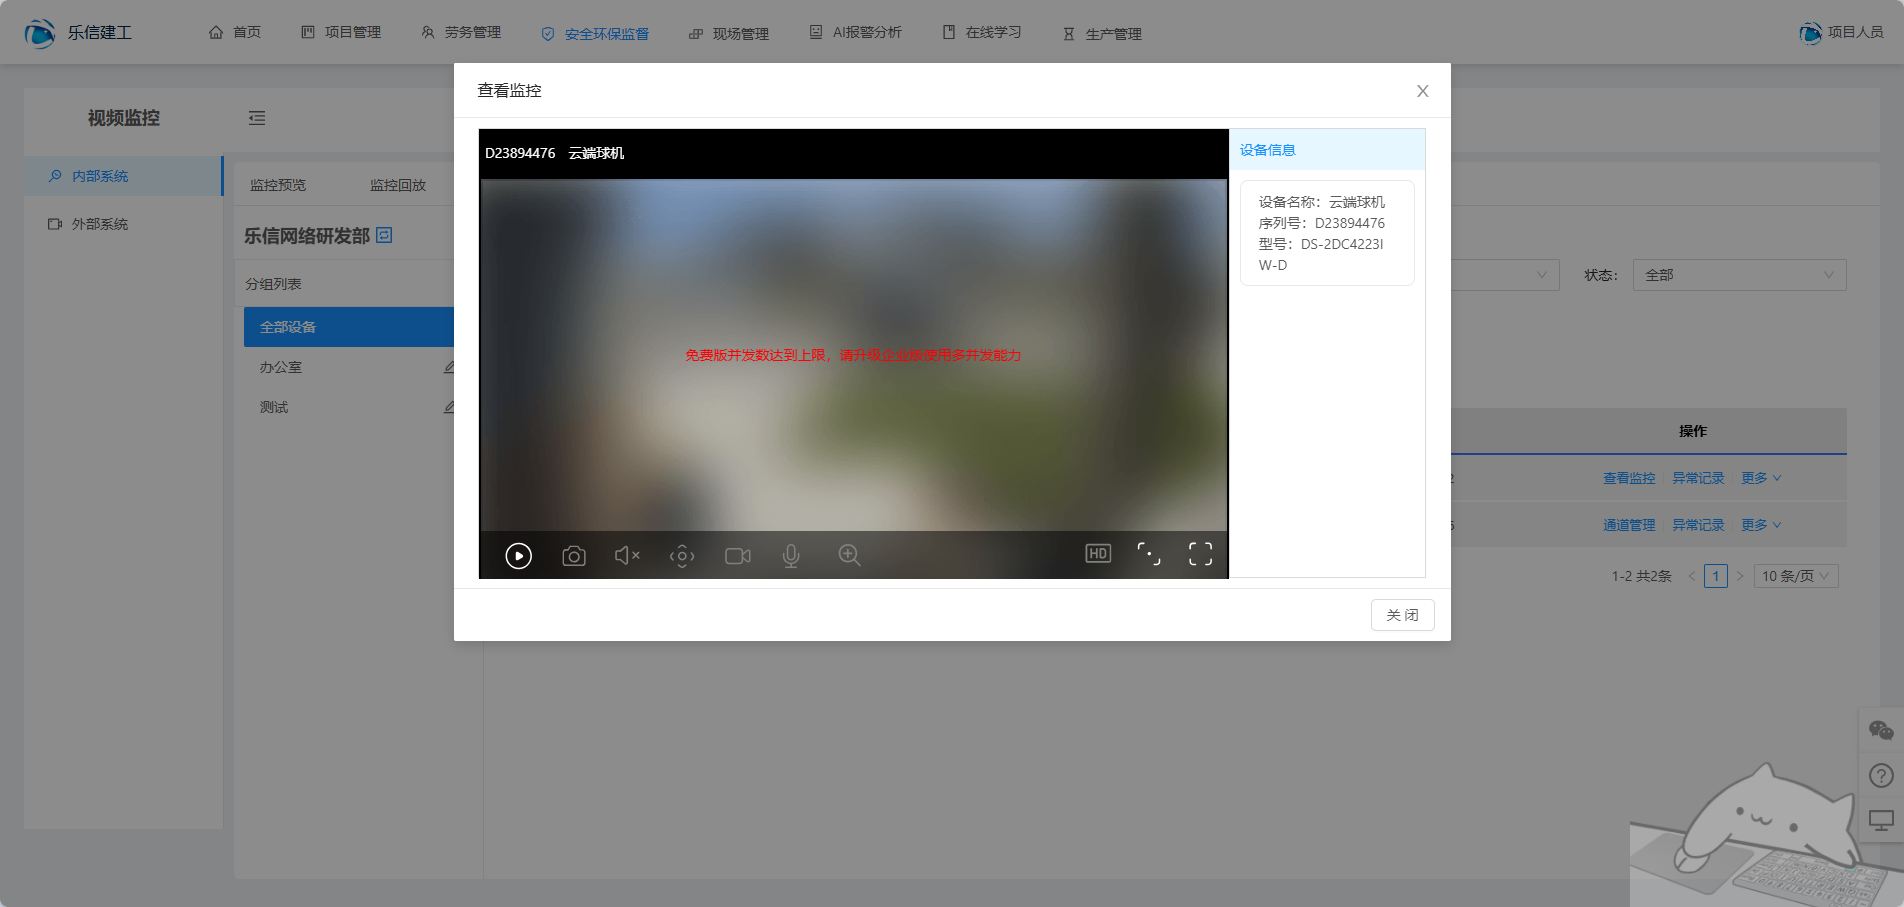1904x907 pixels.
Task: Toggle HD video quality
Action: (1098, 554)
